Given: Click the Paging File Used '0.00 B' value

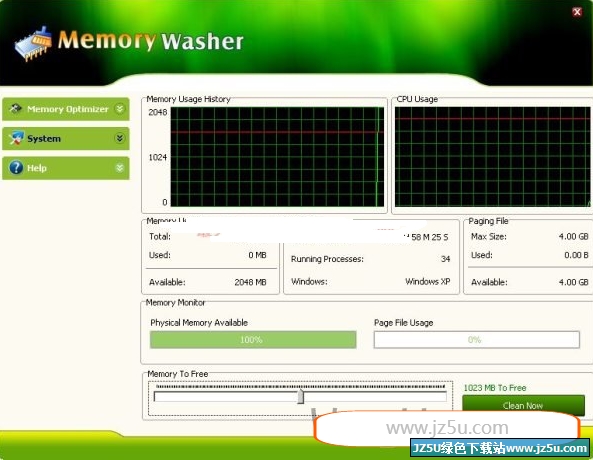Looking at the screenshot, I should 576,255.
